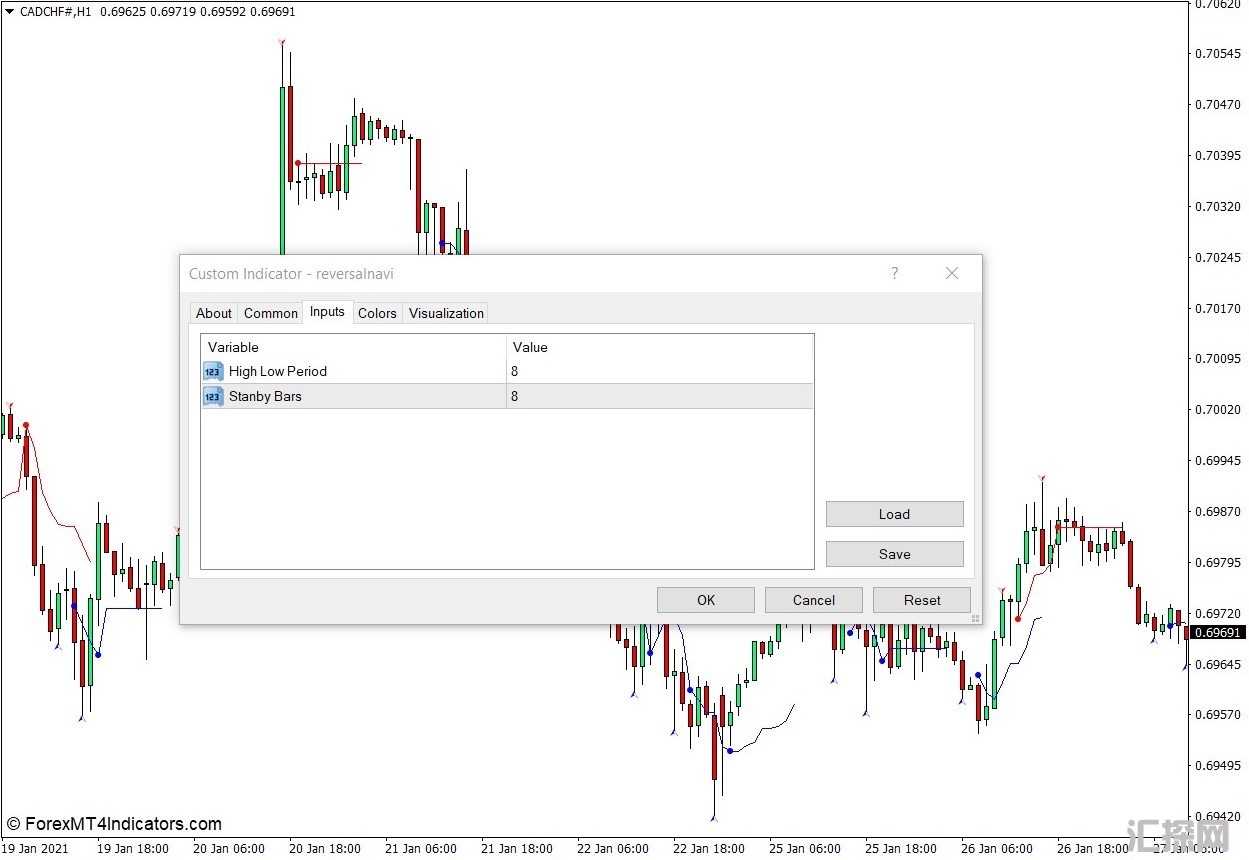This screenshot has height=860, width=1249.
Task: Load saved input settings
Action: coord(895,514)
